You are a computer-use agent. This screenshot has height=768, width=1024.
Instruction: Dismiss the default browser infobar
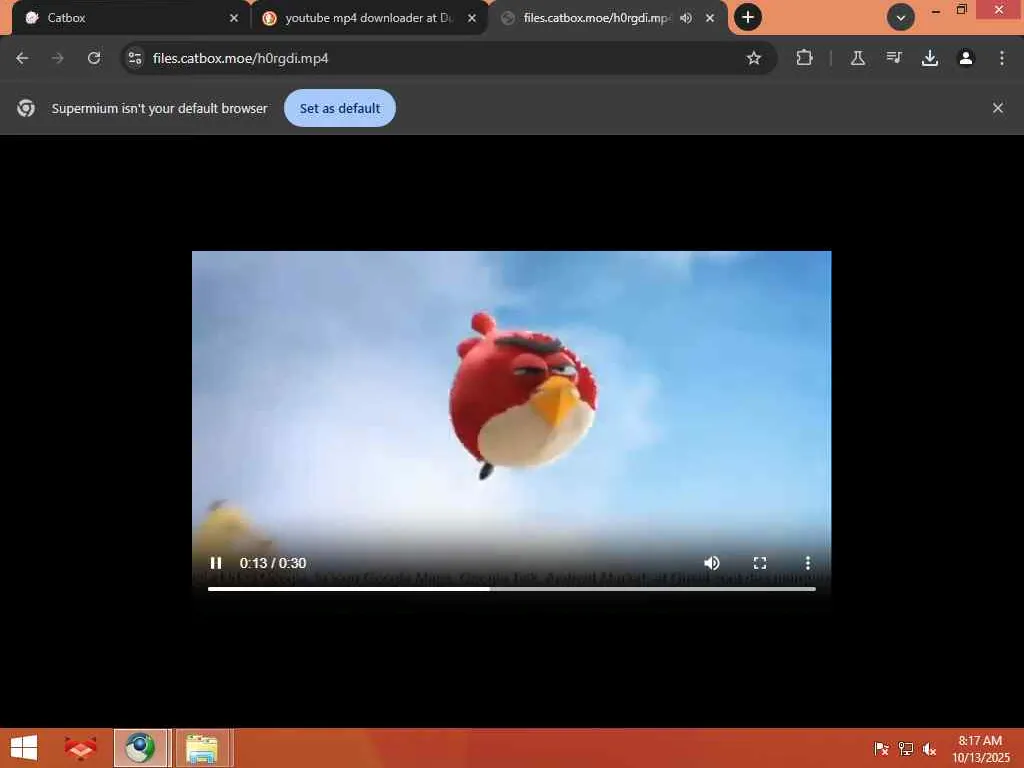998,108
